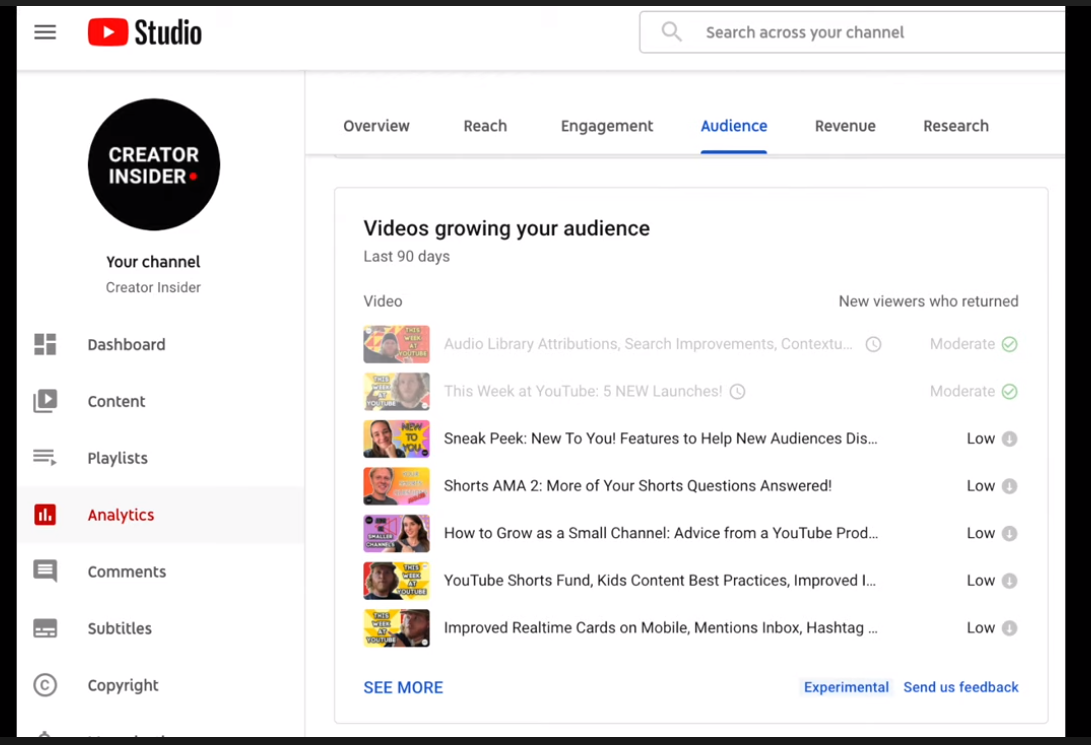Click green check icon for Audio Library row
This screenshot has height=745, width=1091.
coord(1010,344)
